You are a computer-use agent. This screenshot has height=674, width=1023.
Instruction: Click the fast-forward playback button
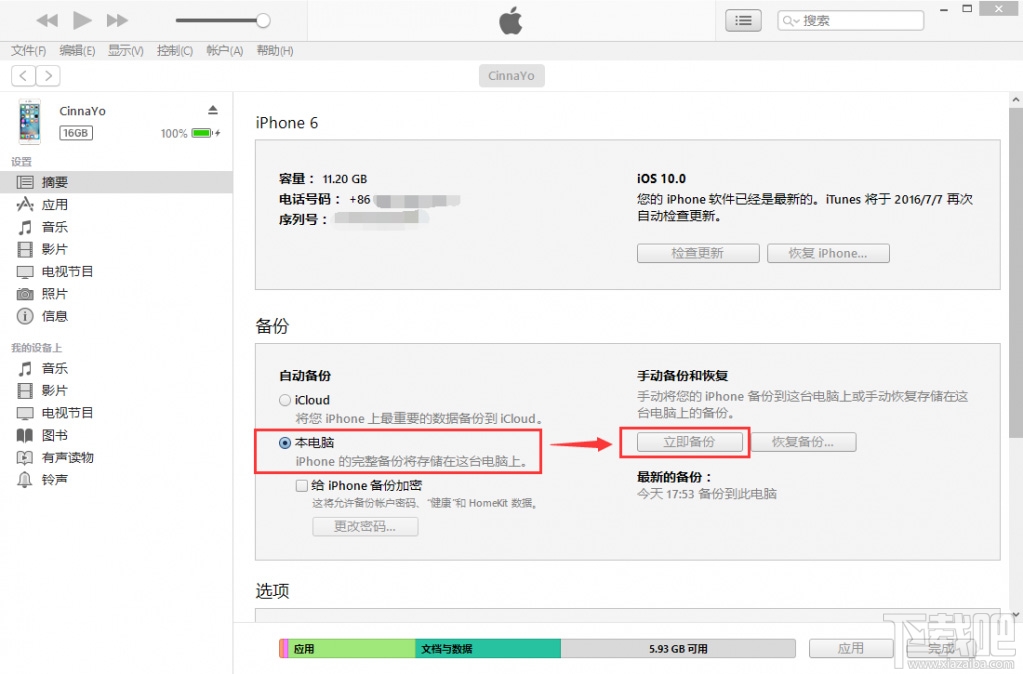click(x=117, y=20)
